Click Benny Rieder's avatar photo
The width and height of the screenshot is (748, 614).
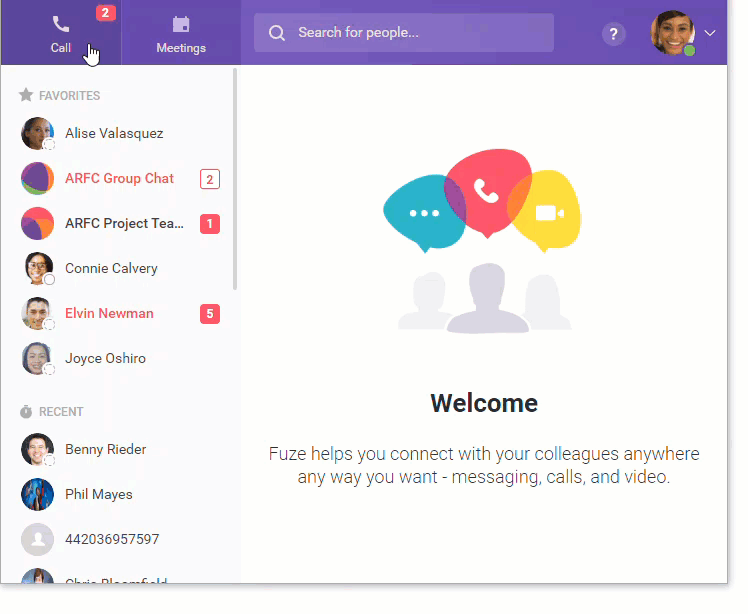tap(37, 449)
